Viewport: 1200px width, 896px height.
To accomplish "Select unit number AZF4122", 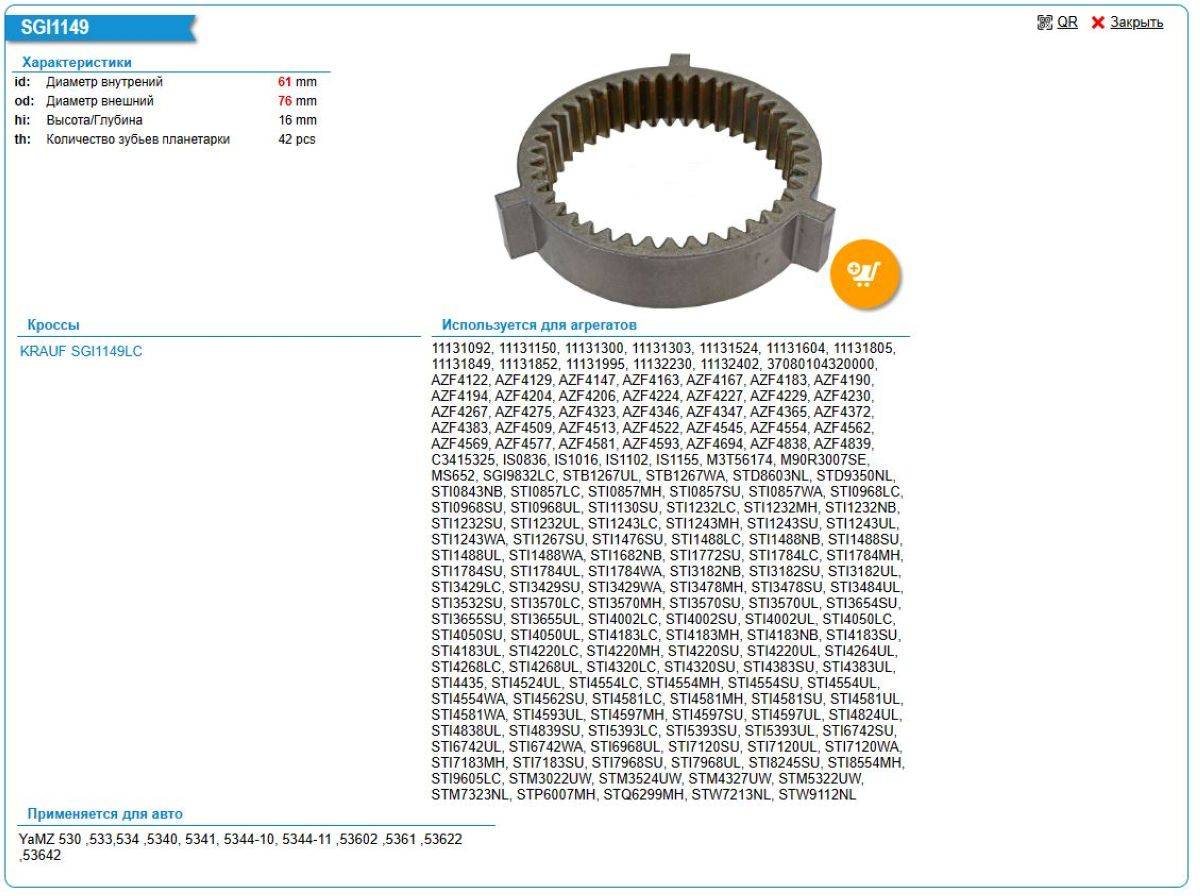I will tap(459, 380).
